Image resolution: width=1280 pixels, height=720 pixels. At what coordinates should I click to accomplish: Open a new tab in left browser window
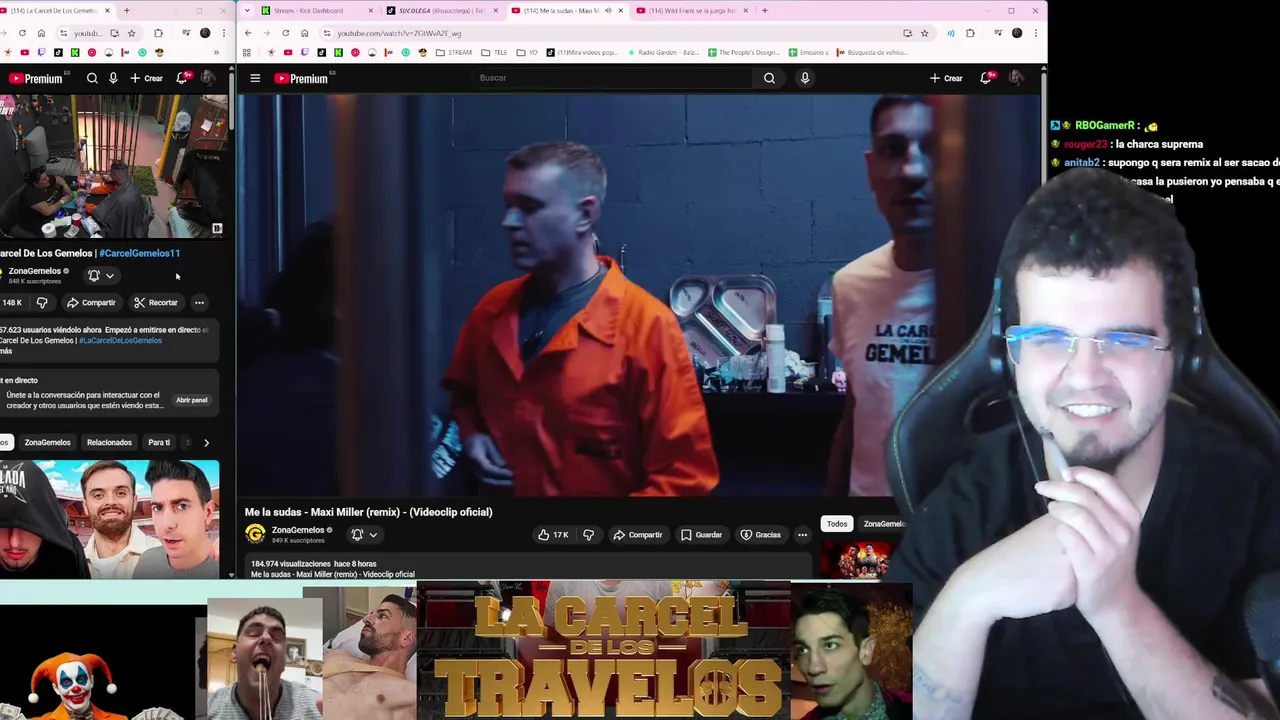click(x=126, y=11)
